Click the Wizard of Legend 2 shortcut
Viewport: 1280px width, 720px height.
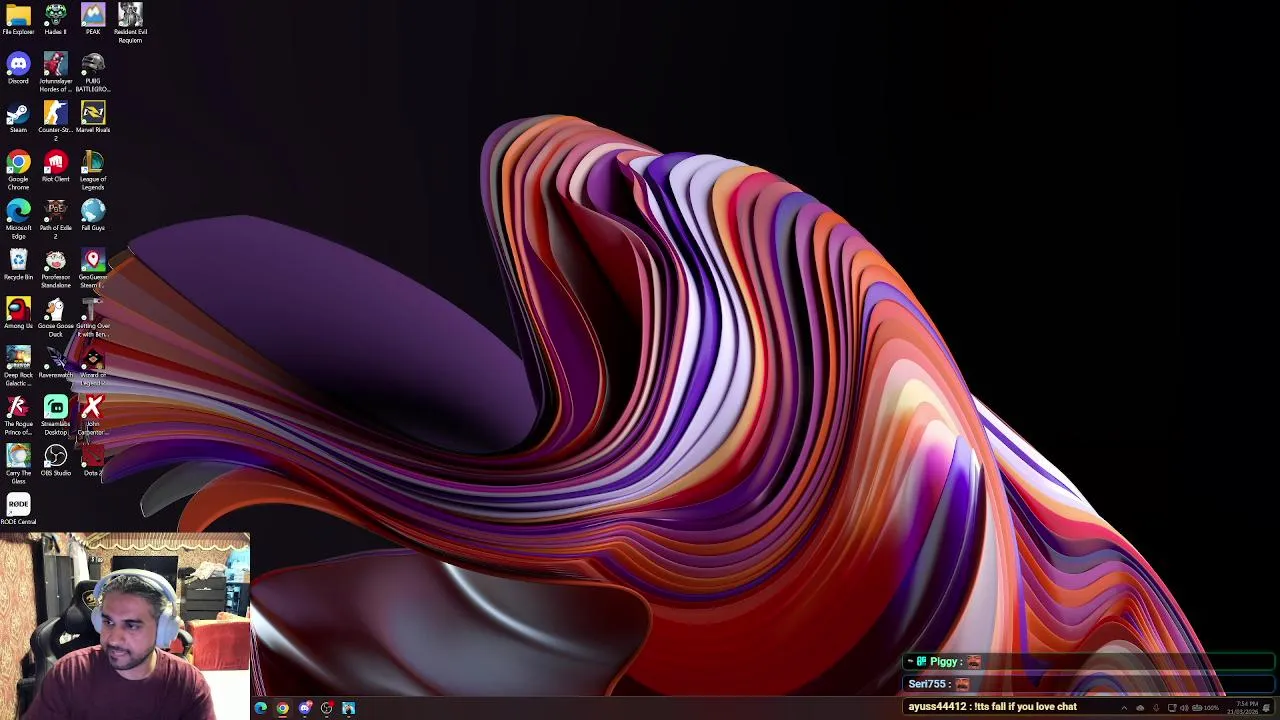[x=93, y=366]
